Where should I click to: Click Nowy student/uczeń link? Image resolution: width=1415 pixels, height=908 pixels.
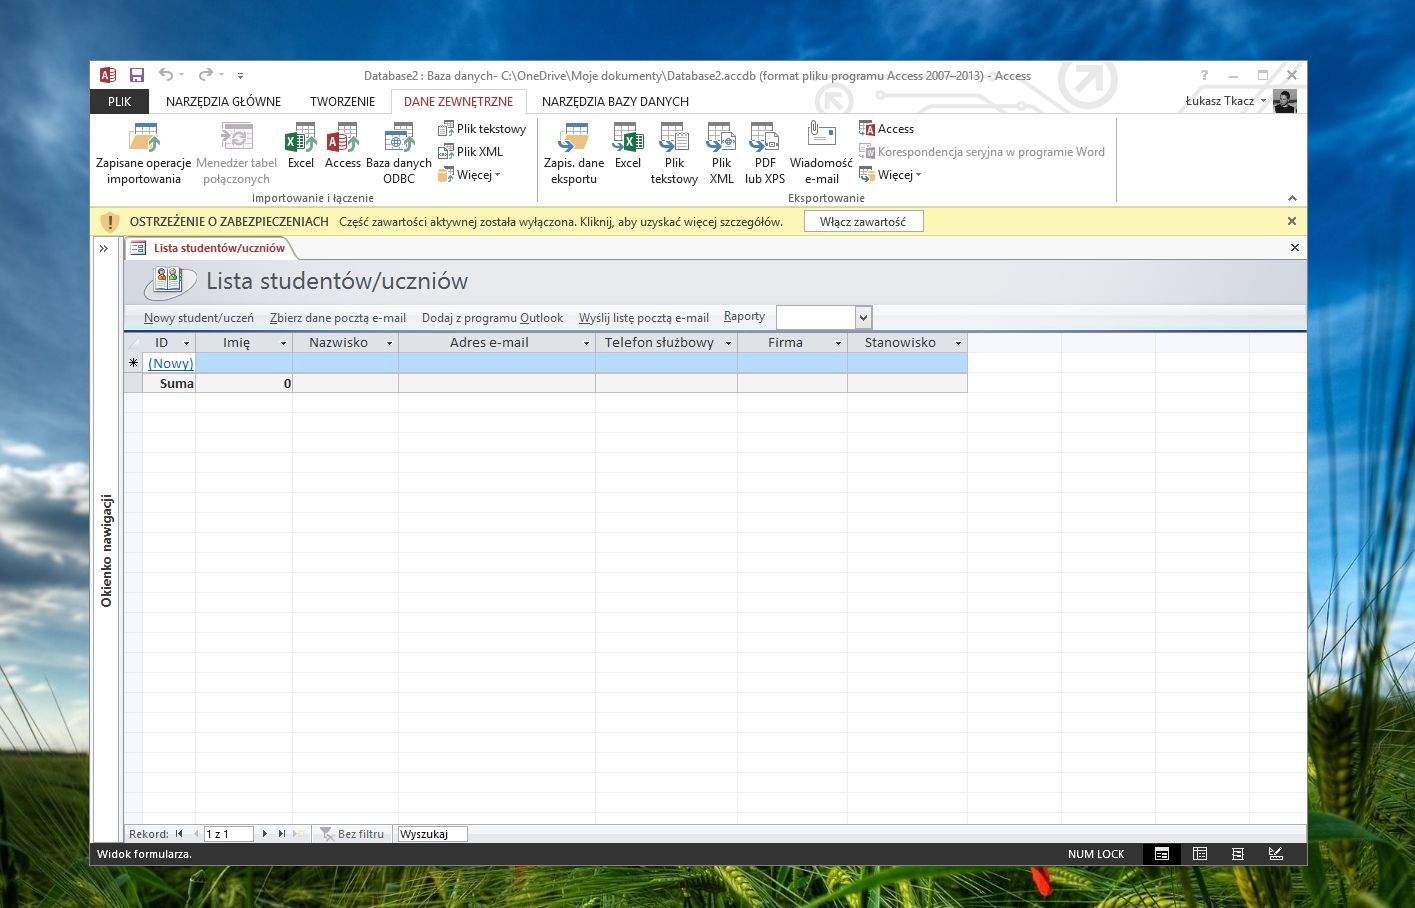(199, 318)
